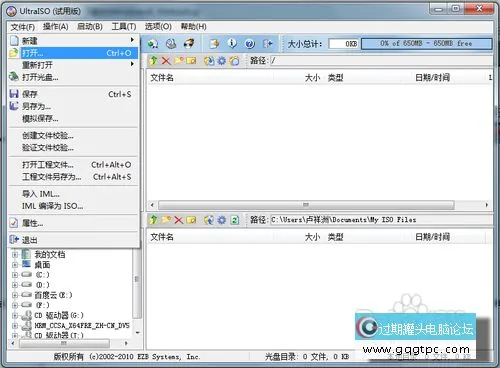The width and height of the screenshot is (500, 368).
Task: Click 文件名 column header in local files pane
Action: [x=211, y=237]
